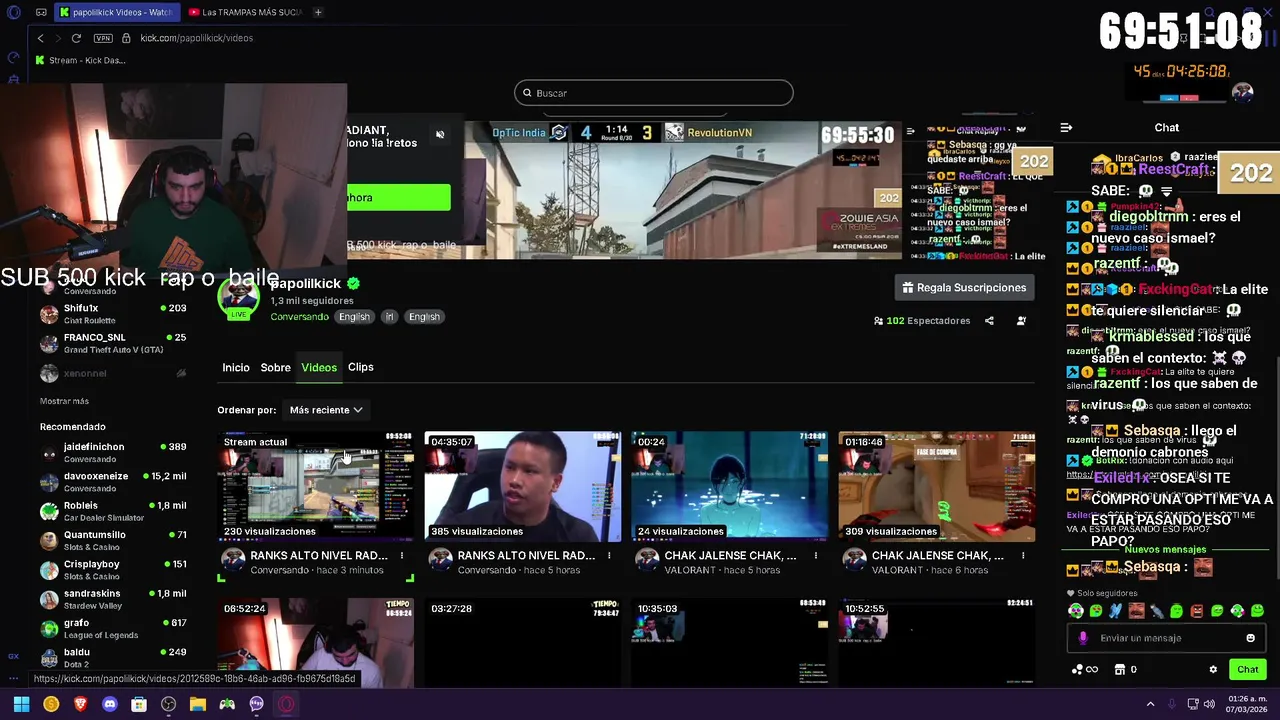Viewport: 1280px width, 720px height.
Task: Share the channel via share icon
Action: point(989,321)
